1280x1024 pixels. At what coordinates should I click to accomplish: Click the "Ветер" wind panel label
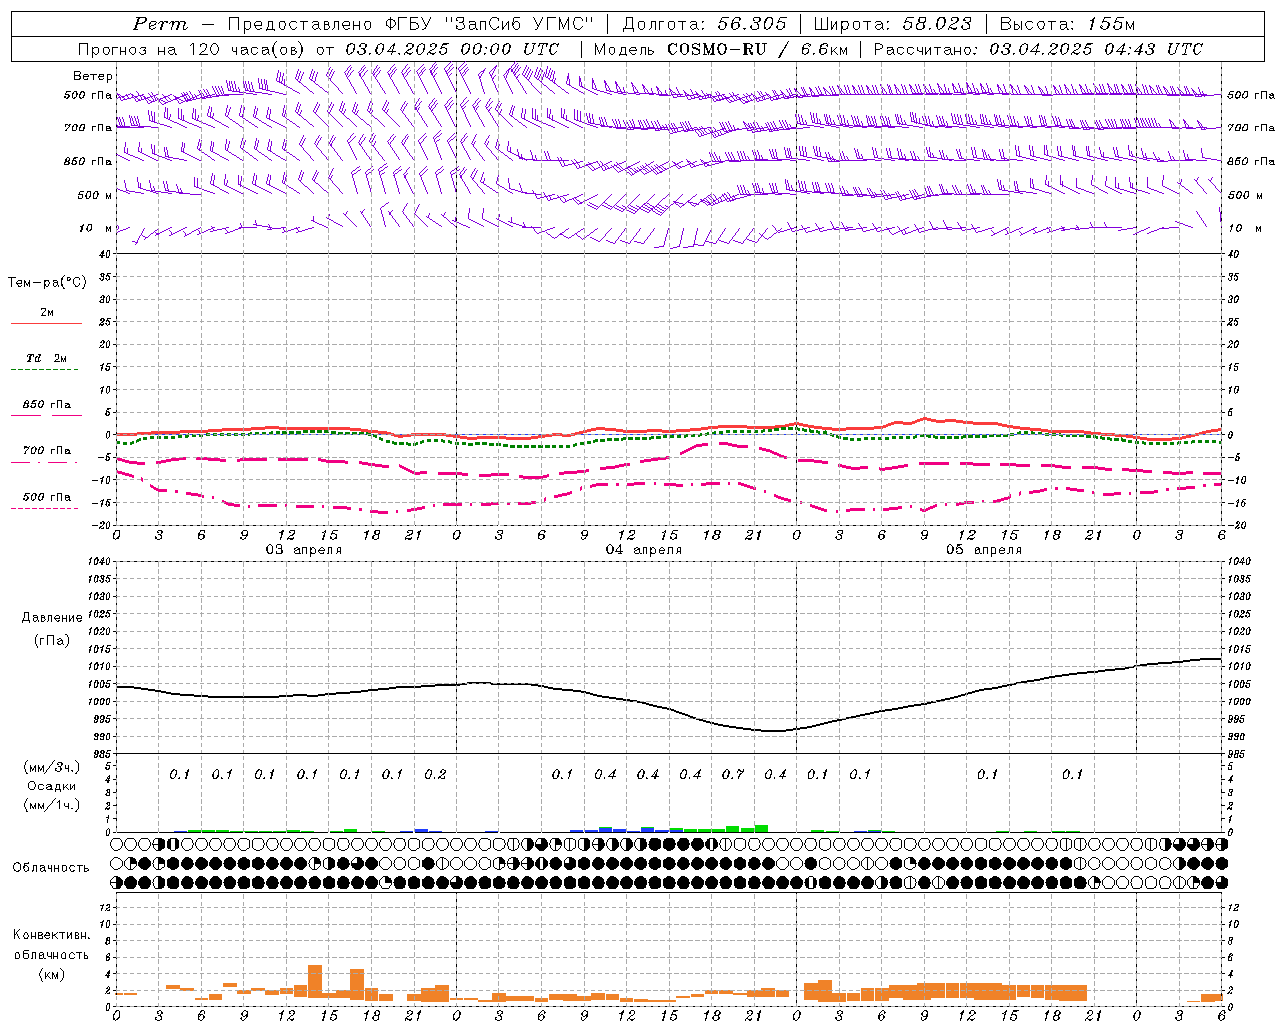tap(93, 76)
